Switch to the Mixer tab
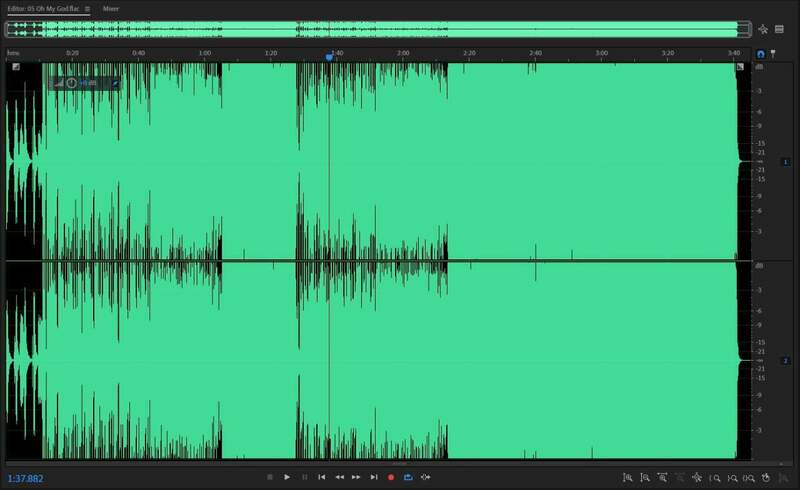Viewport: 800px width, 490px height. coord(111,8)
